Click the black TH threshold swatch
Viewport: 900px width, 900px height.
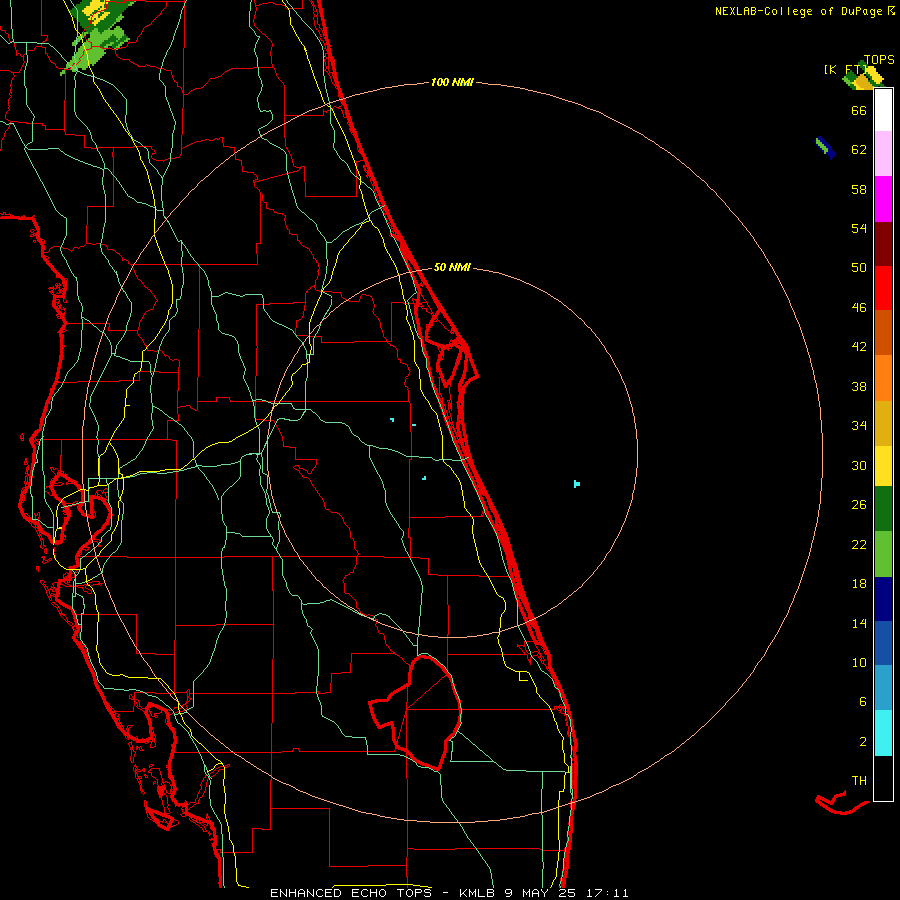[x=883, y=778]
